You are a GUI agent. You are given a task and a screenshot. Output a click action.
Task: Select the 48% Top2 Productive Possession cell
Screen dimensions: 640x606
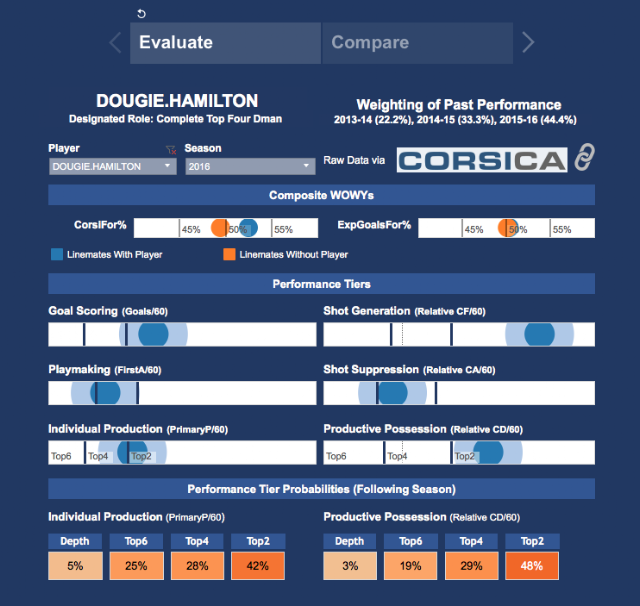pyautogui.click(x=532, y=566)
